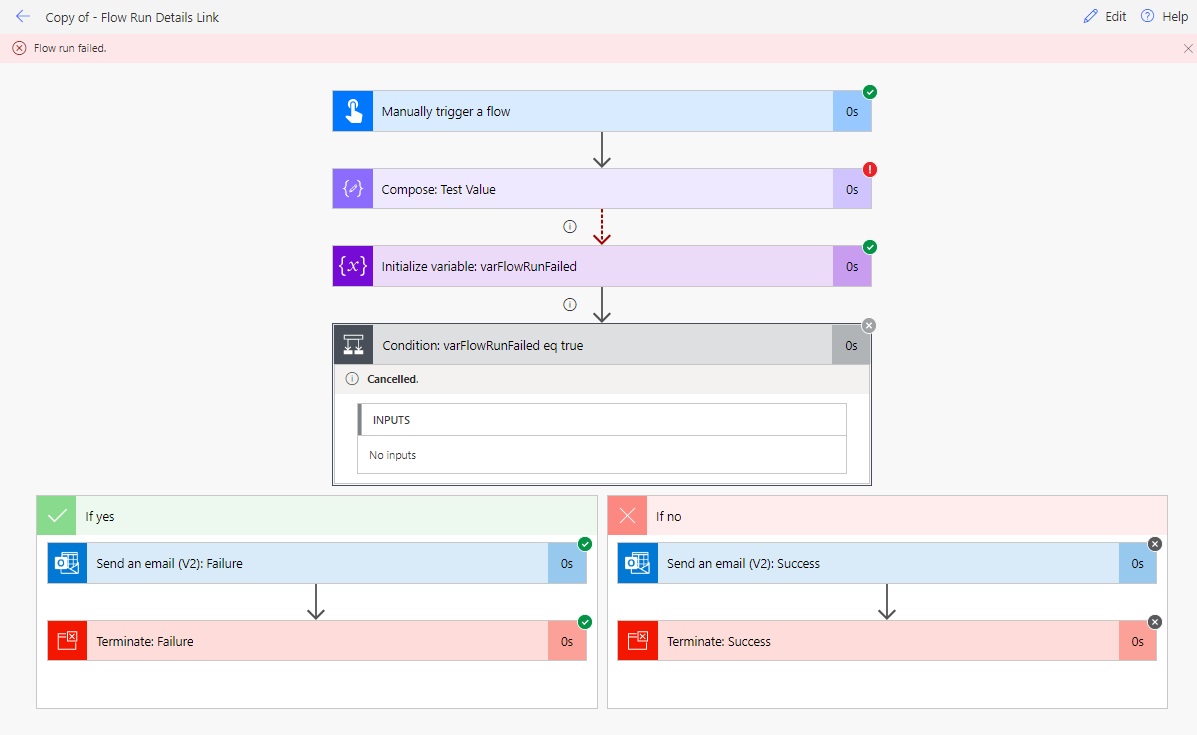Viewport: 1197px width, 735px height.
Task: Click the Terminate: Success icon
Action: coord(638,641)
